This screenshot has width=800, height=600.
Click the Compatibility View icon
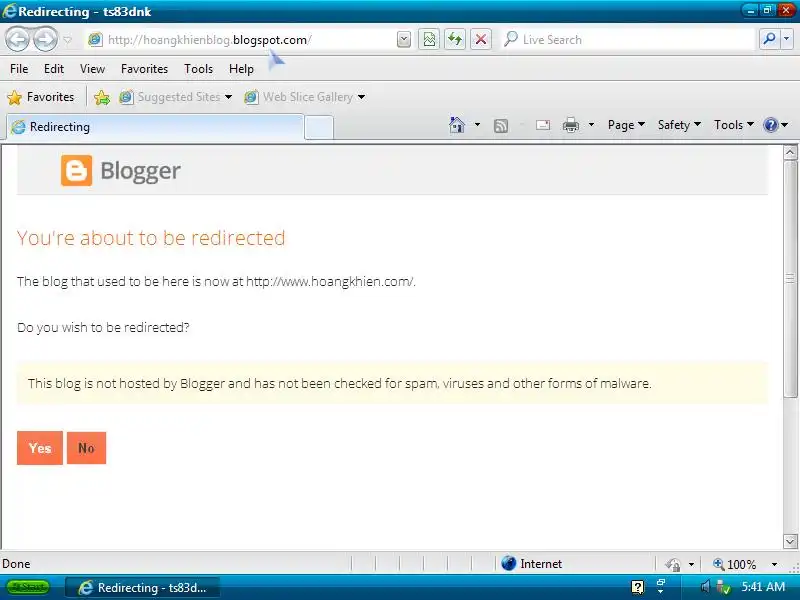[x=429, y=39]
